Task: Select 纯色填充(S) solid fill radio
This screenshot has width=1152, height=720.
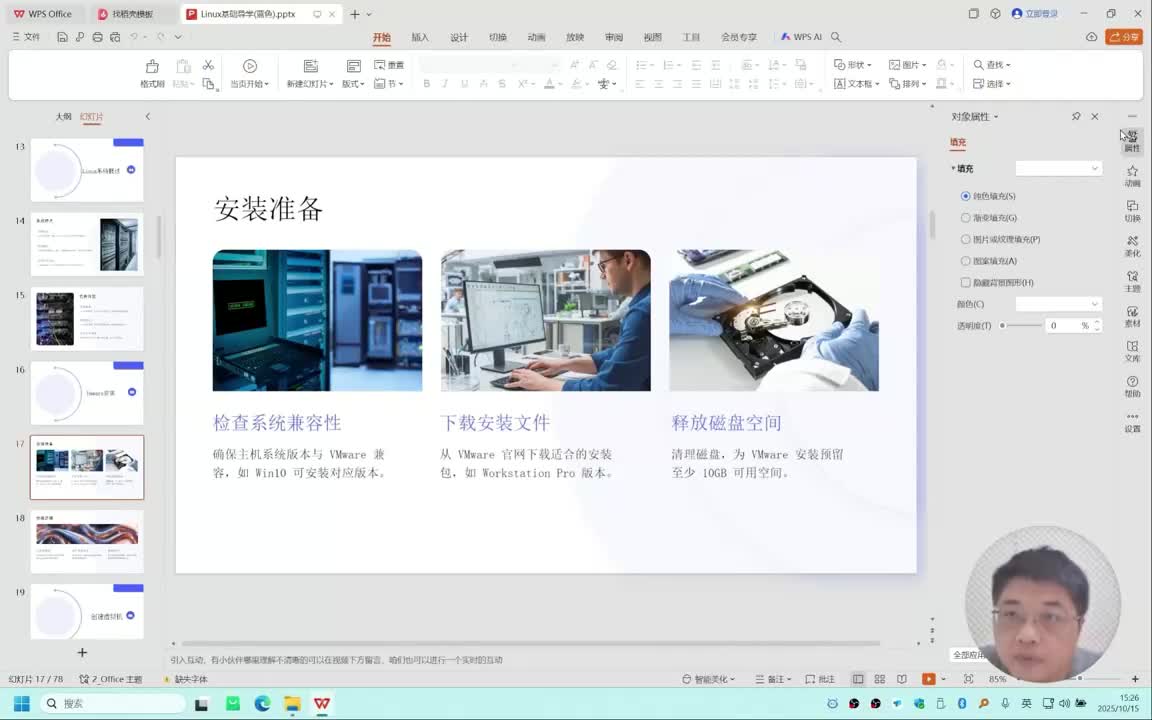Action: [965, 196]
